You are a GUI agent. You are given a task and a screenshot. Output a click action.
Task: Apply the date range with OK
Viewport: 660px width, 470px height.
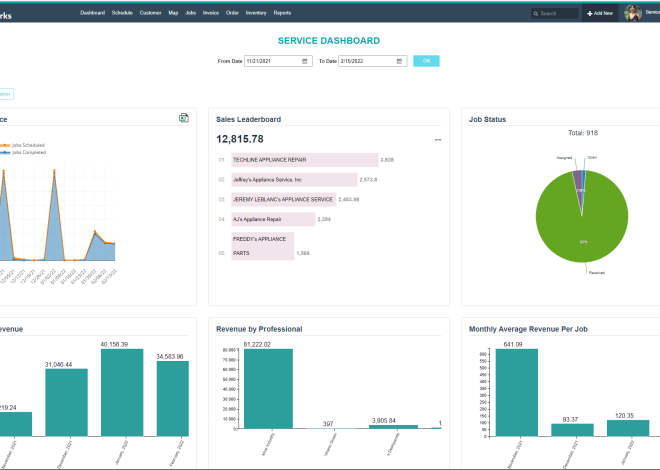coord(426,61)
